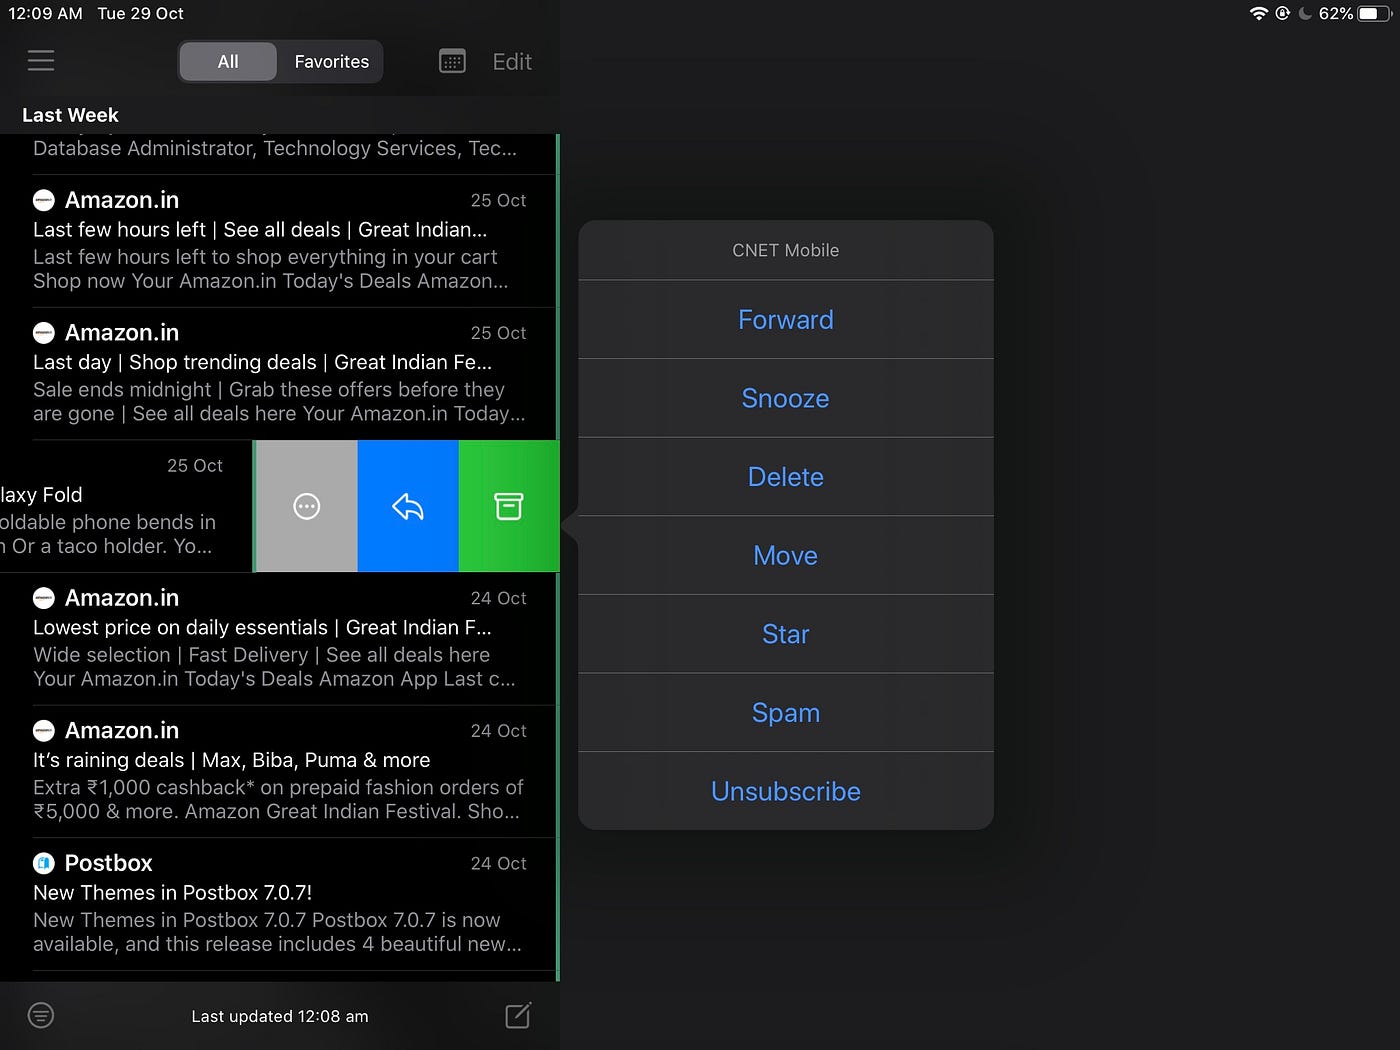Switch to the Favorites tab
This screenshot has width=1400, height=1050.
332,61
